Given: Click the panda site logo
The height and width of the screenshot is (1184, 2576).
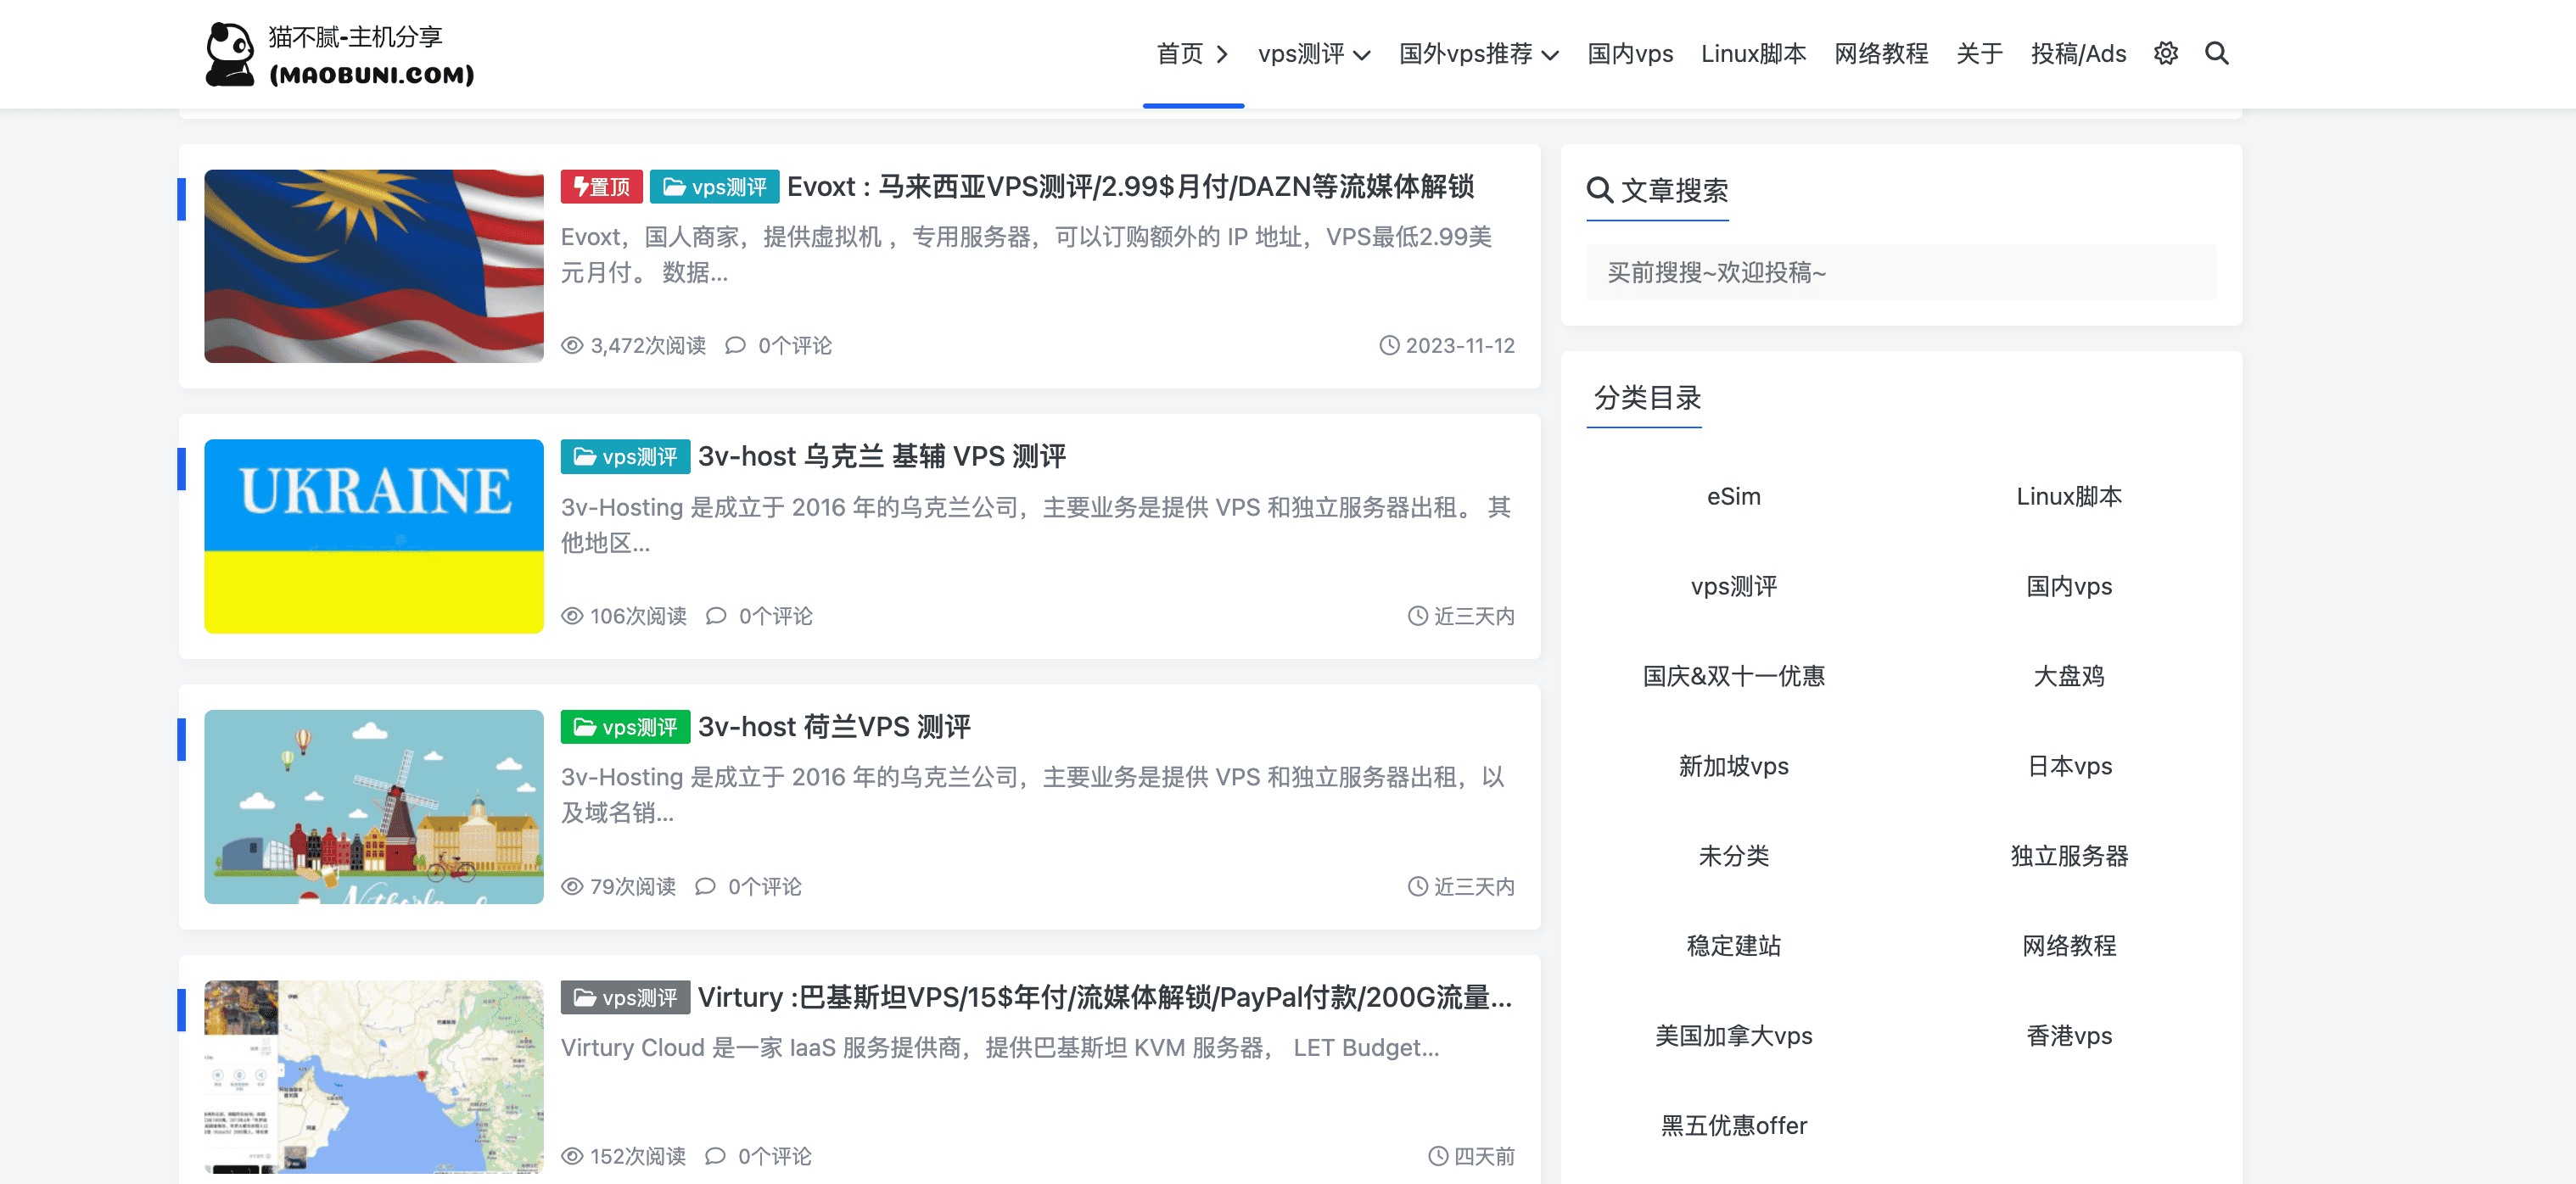Looking at the screenshot, I should pyautogui.click(x=230, y=54).
